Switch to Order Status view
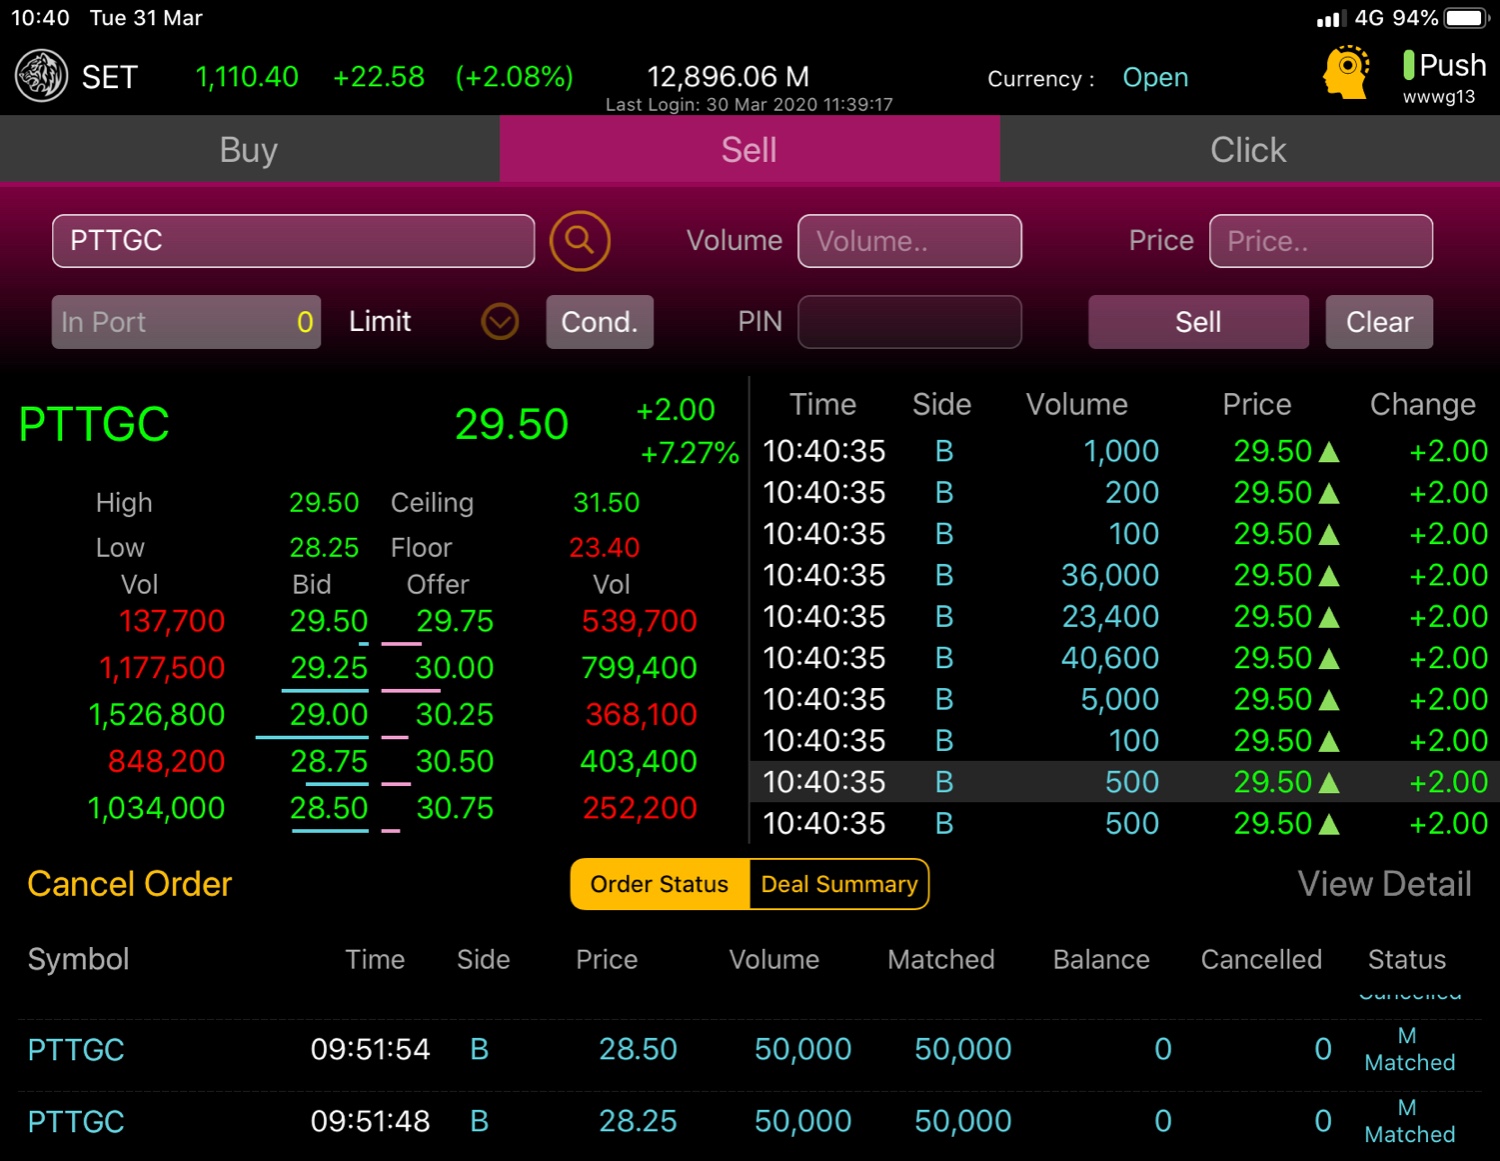Viewport: 1500px width, 1161px height. click(x=659, y=884)
